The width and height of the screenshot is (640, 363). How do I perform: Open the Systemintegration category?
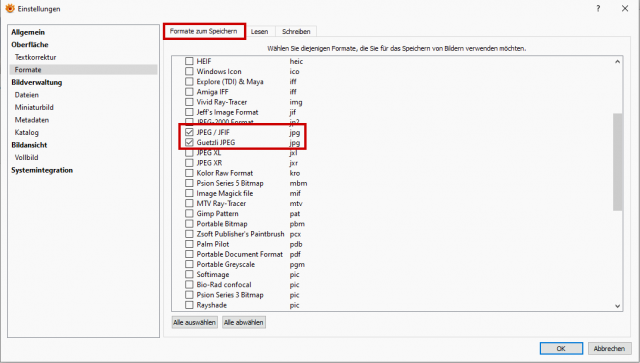coord(42,170)
